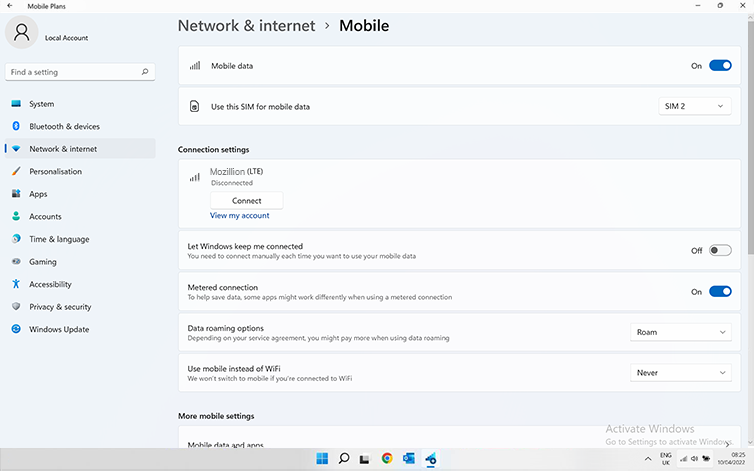Disable the Metered connection toggle
The height and width of the screenshot is (471, 754).
click(720, 292)
